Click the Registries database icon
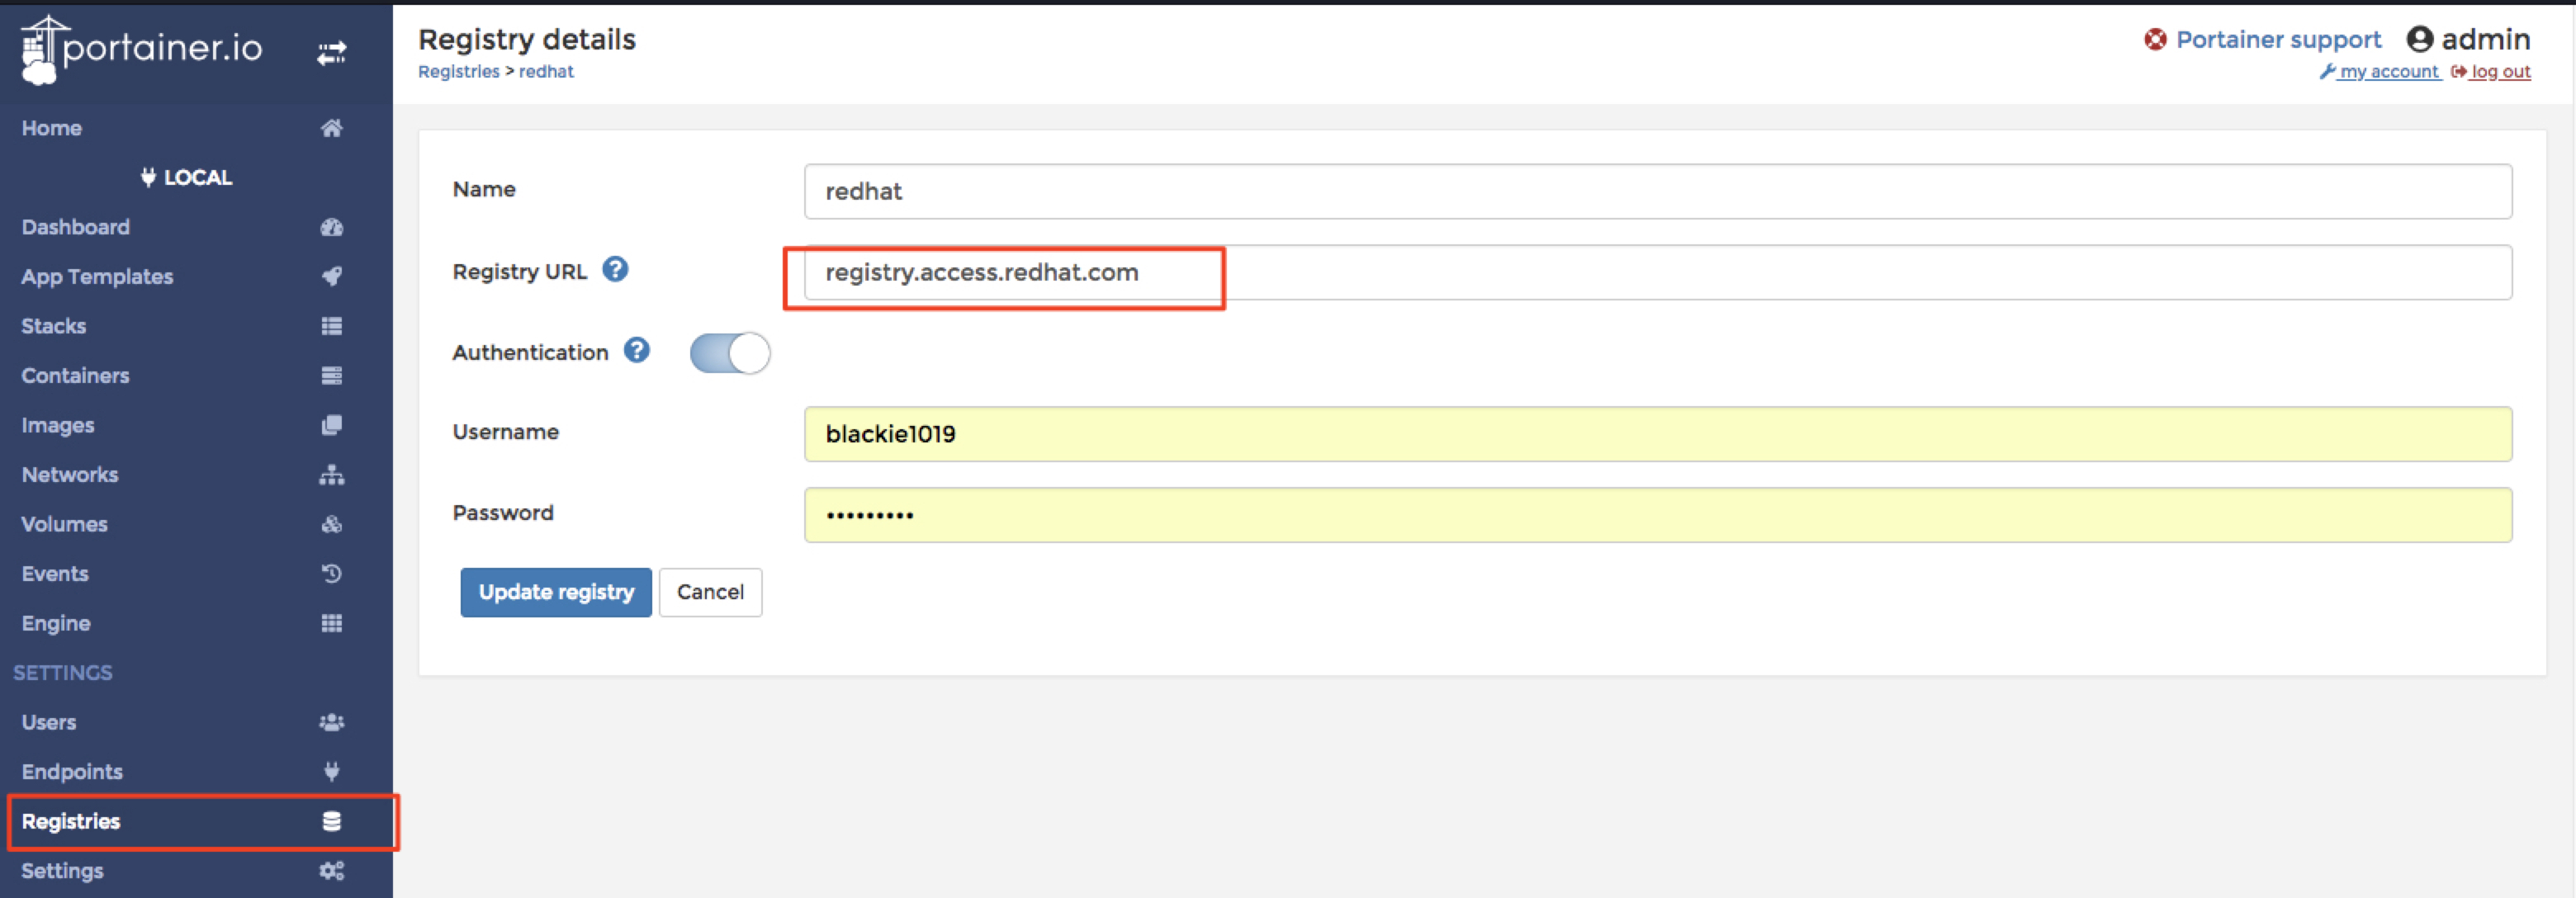The image size is (2576, 898). pyautogui.click(x=331, y=821)
